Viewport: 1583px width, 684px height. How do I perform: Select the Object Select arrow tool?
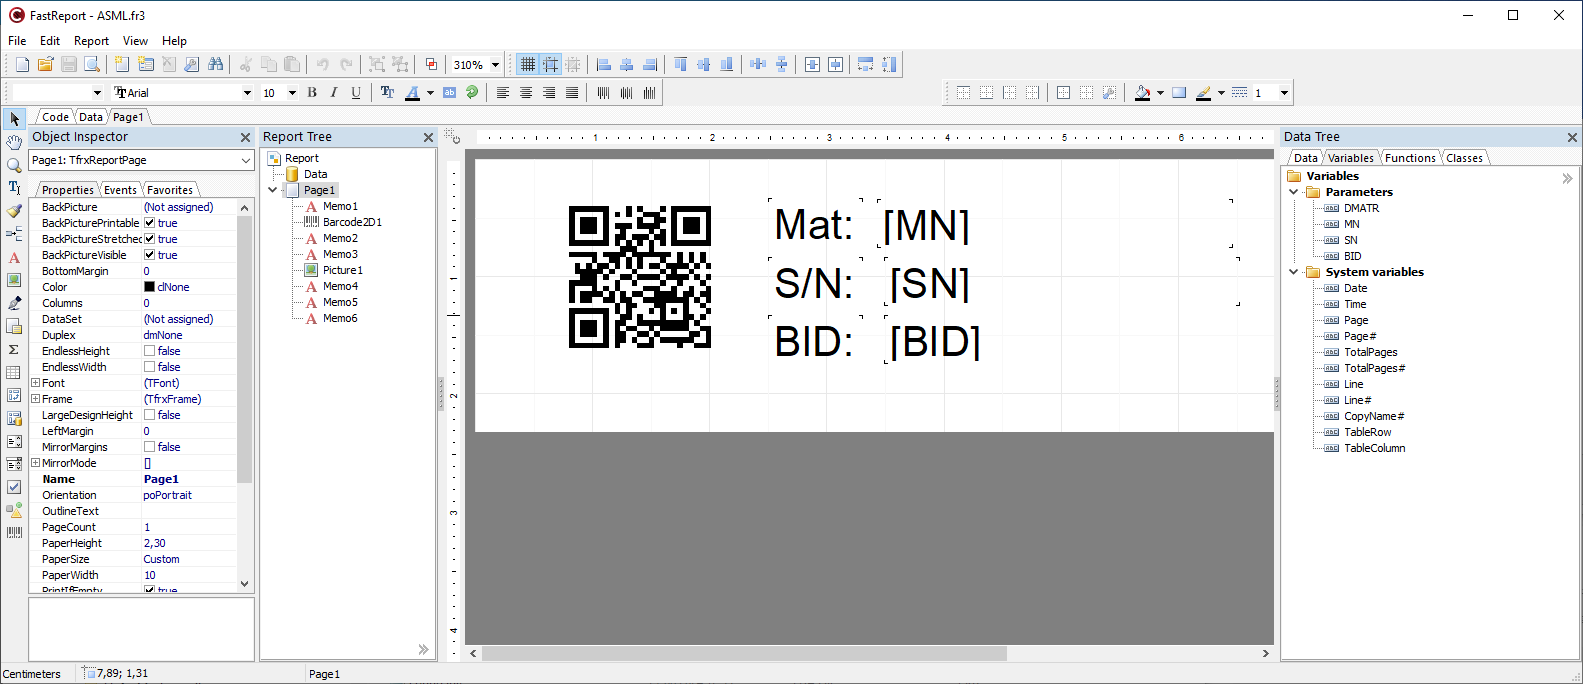(x=14, y=119)
